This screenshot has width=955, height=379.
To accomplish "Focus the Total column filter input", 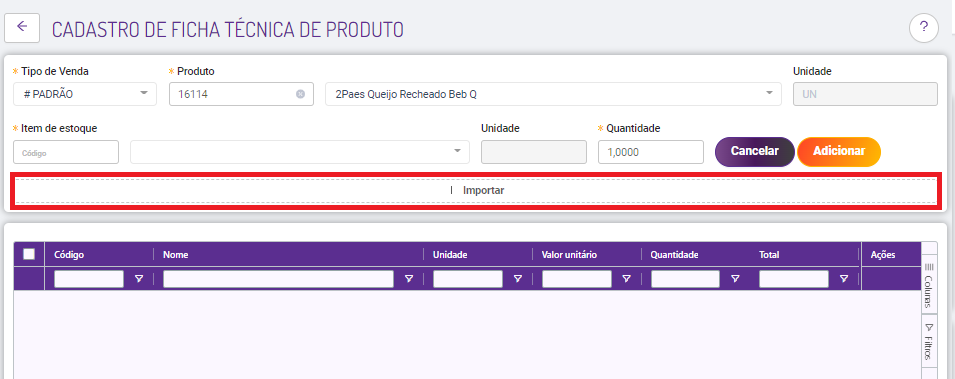I will click(794, 279).
